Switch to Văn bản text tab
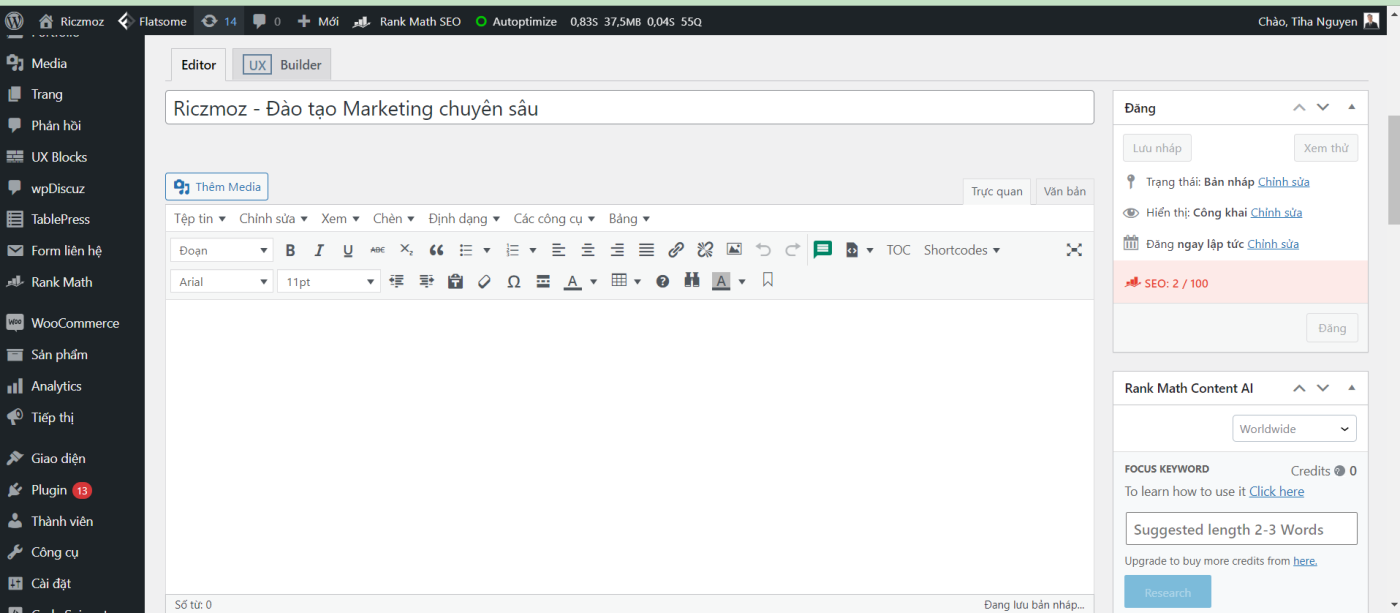The image size is (1400, 613). point(1064,191)
